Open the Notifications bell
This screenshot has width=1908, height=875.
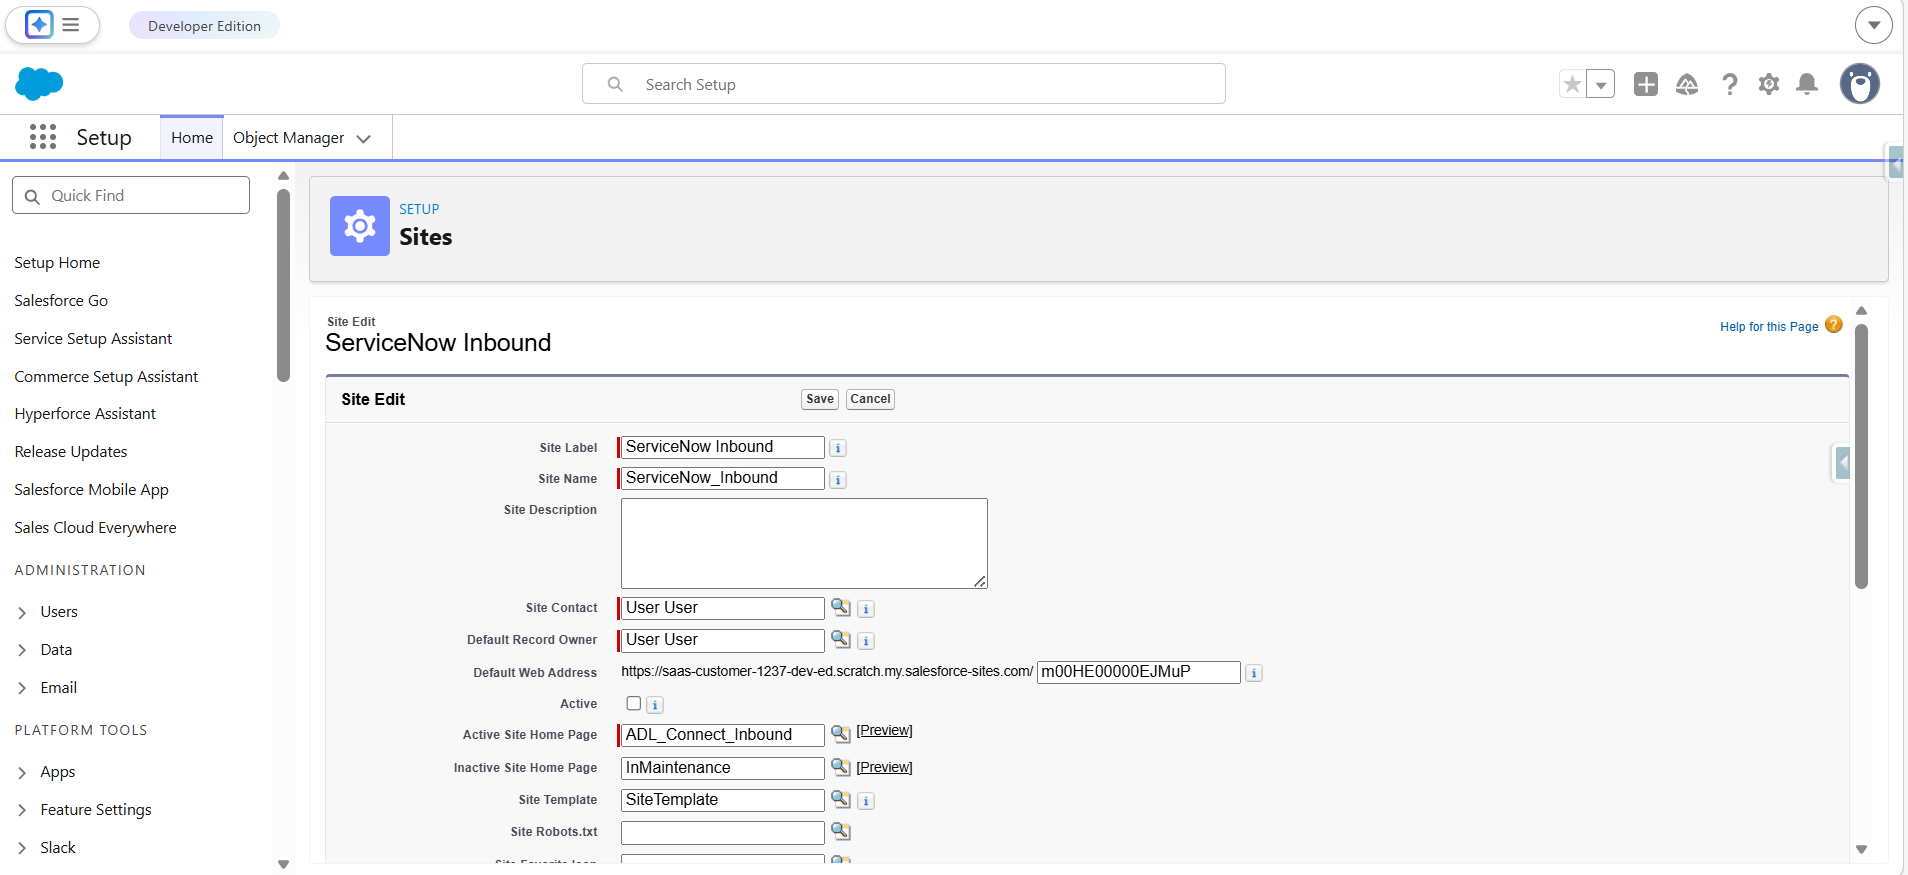pos(1807,84)
